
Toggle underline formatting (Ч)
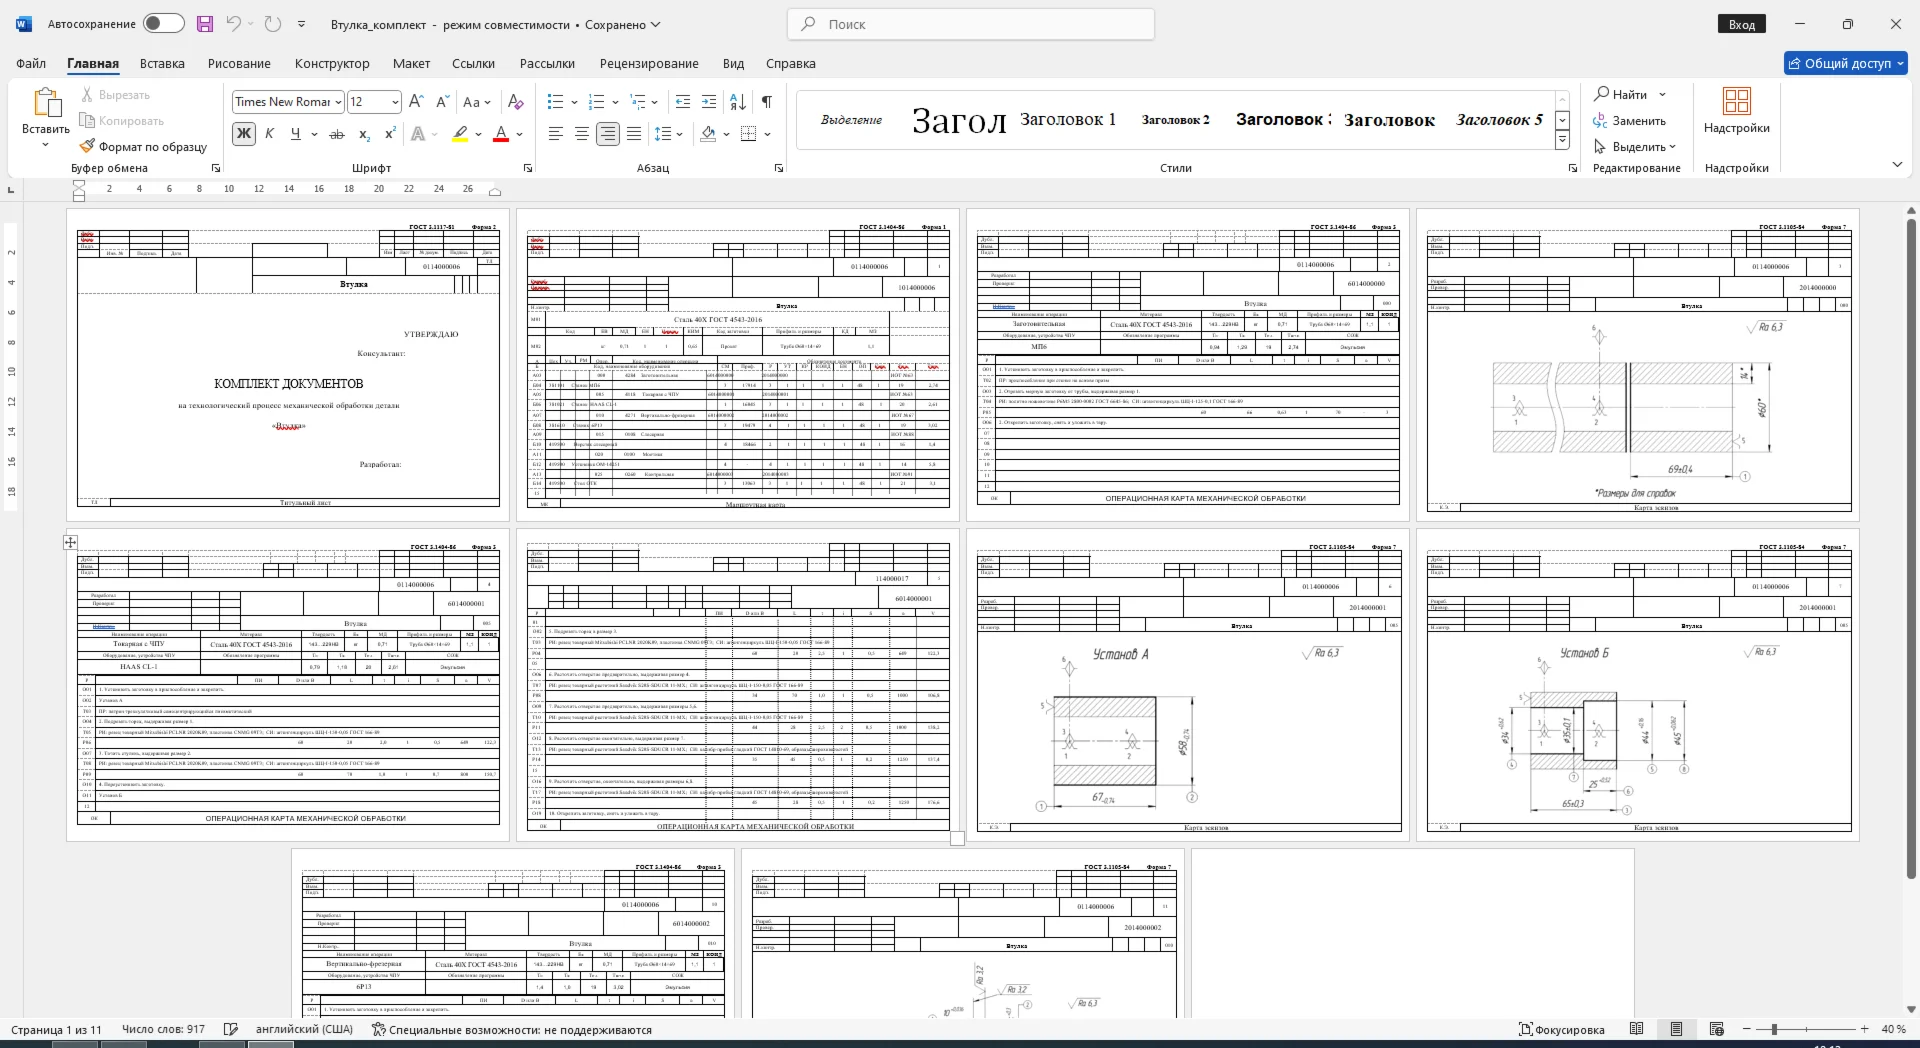(295, 134)
